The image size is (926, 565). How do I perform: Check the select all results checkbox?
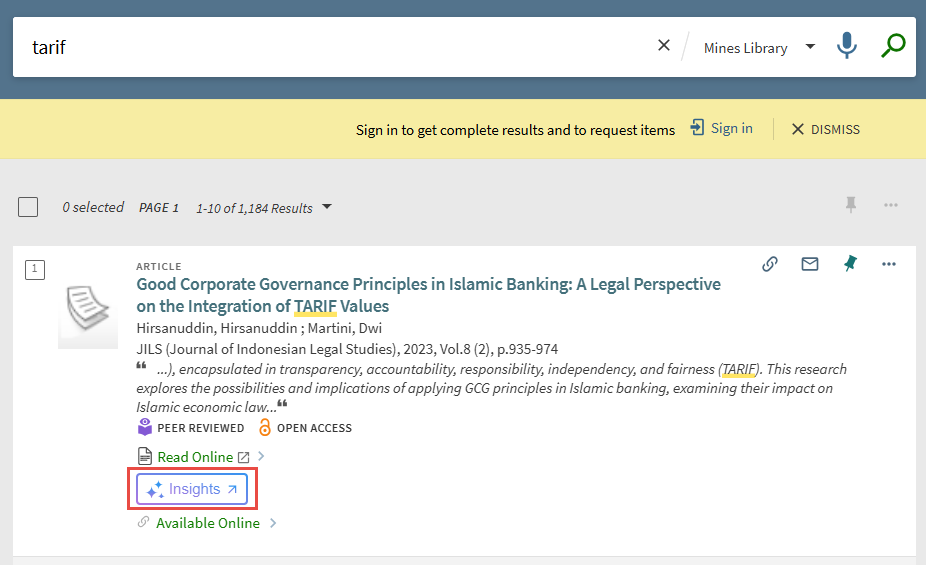(x=28, y=207)
